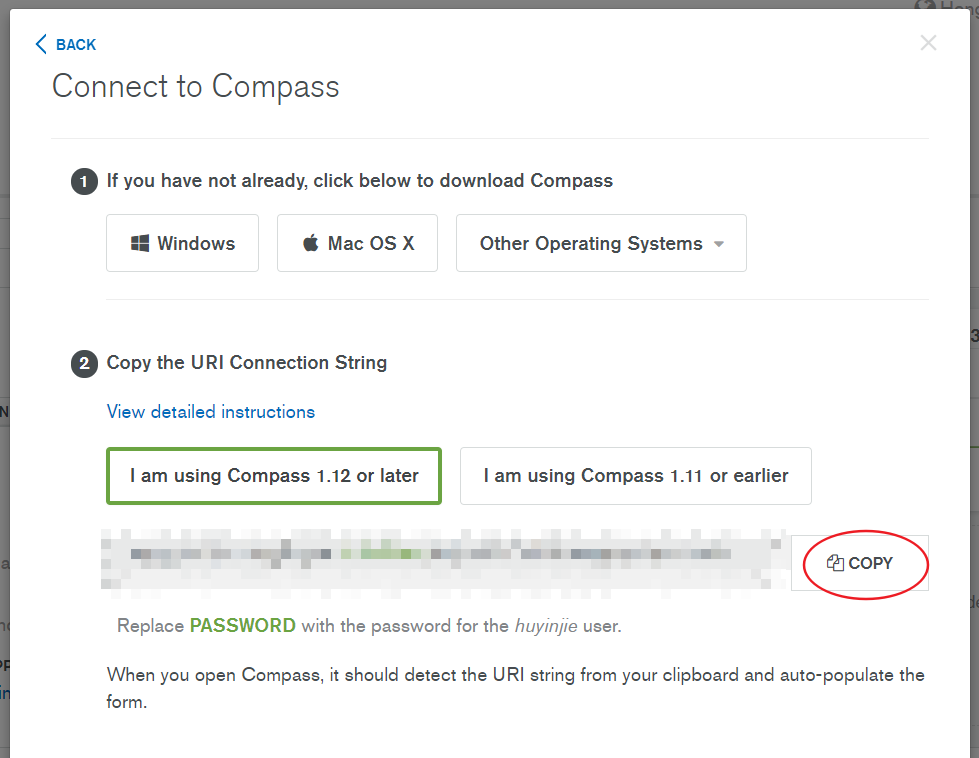Click the green PASSWORD text
Viewport: 979px width, 758px height.
pos(243,626)
